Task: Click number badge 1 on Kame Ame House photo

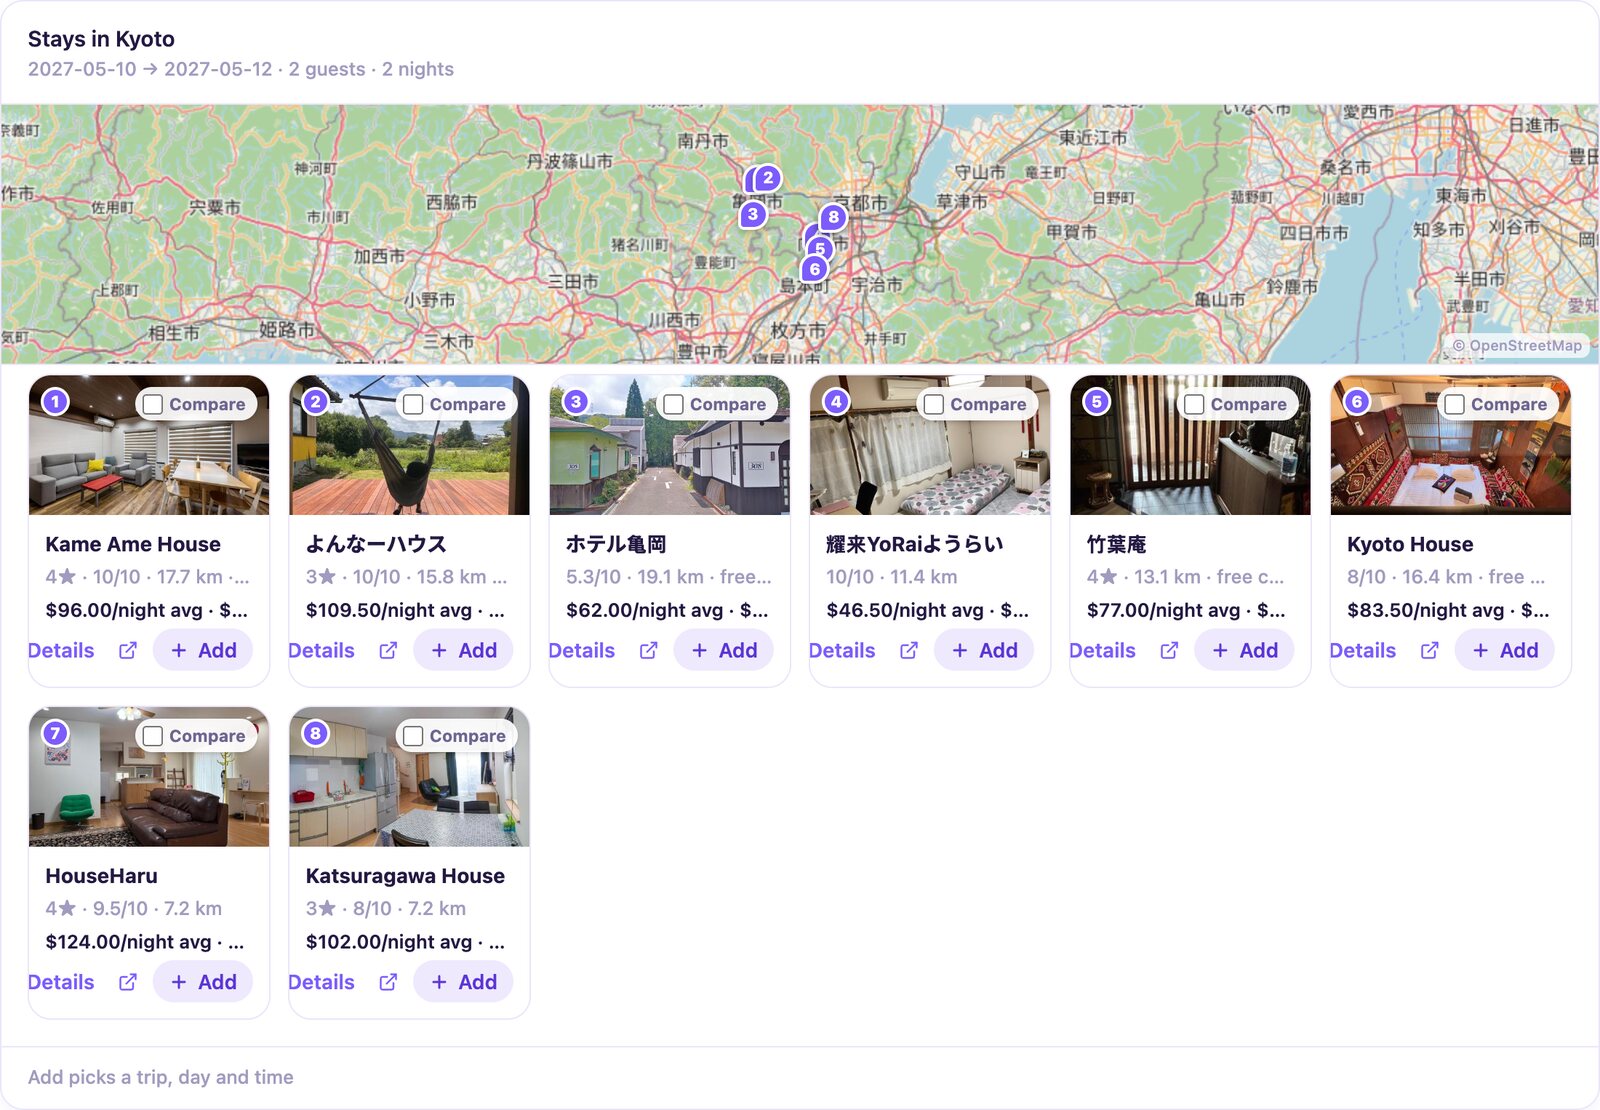Action: click(55, 402)
